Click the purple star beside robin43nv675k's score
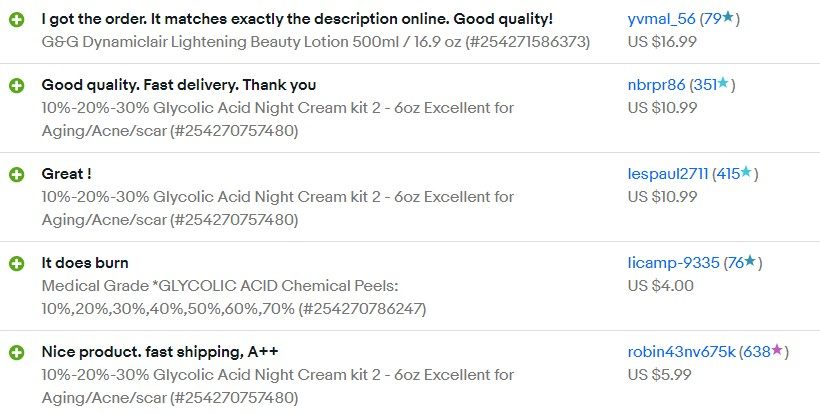This screenshot has width=820, height=414. point(777,350)
